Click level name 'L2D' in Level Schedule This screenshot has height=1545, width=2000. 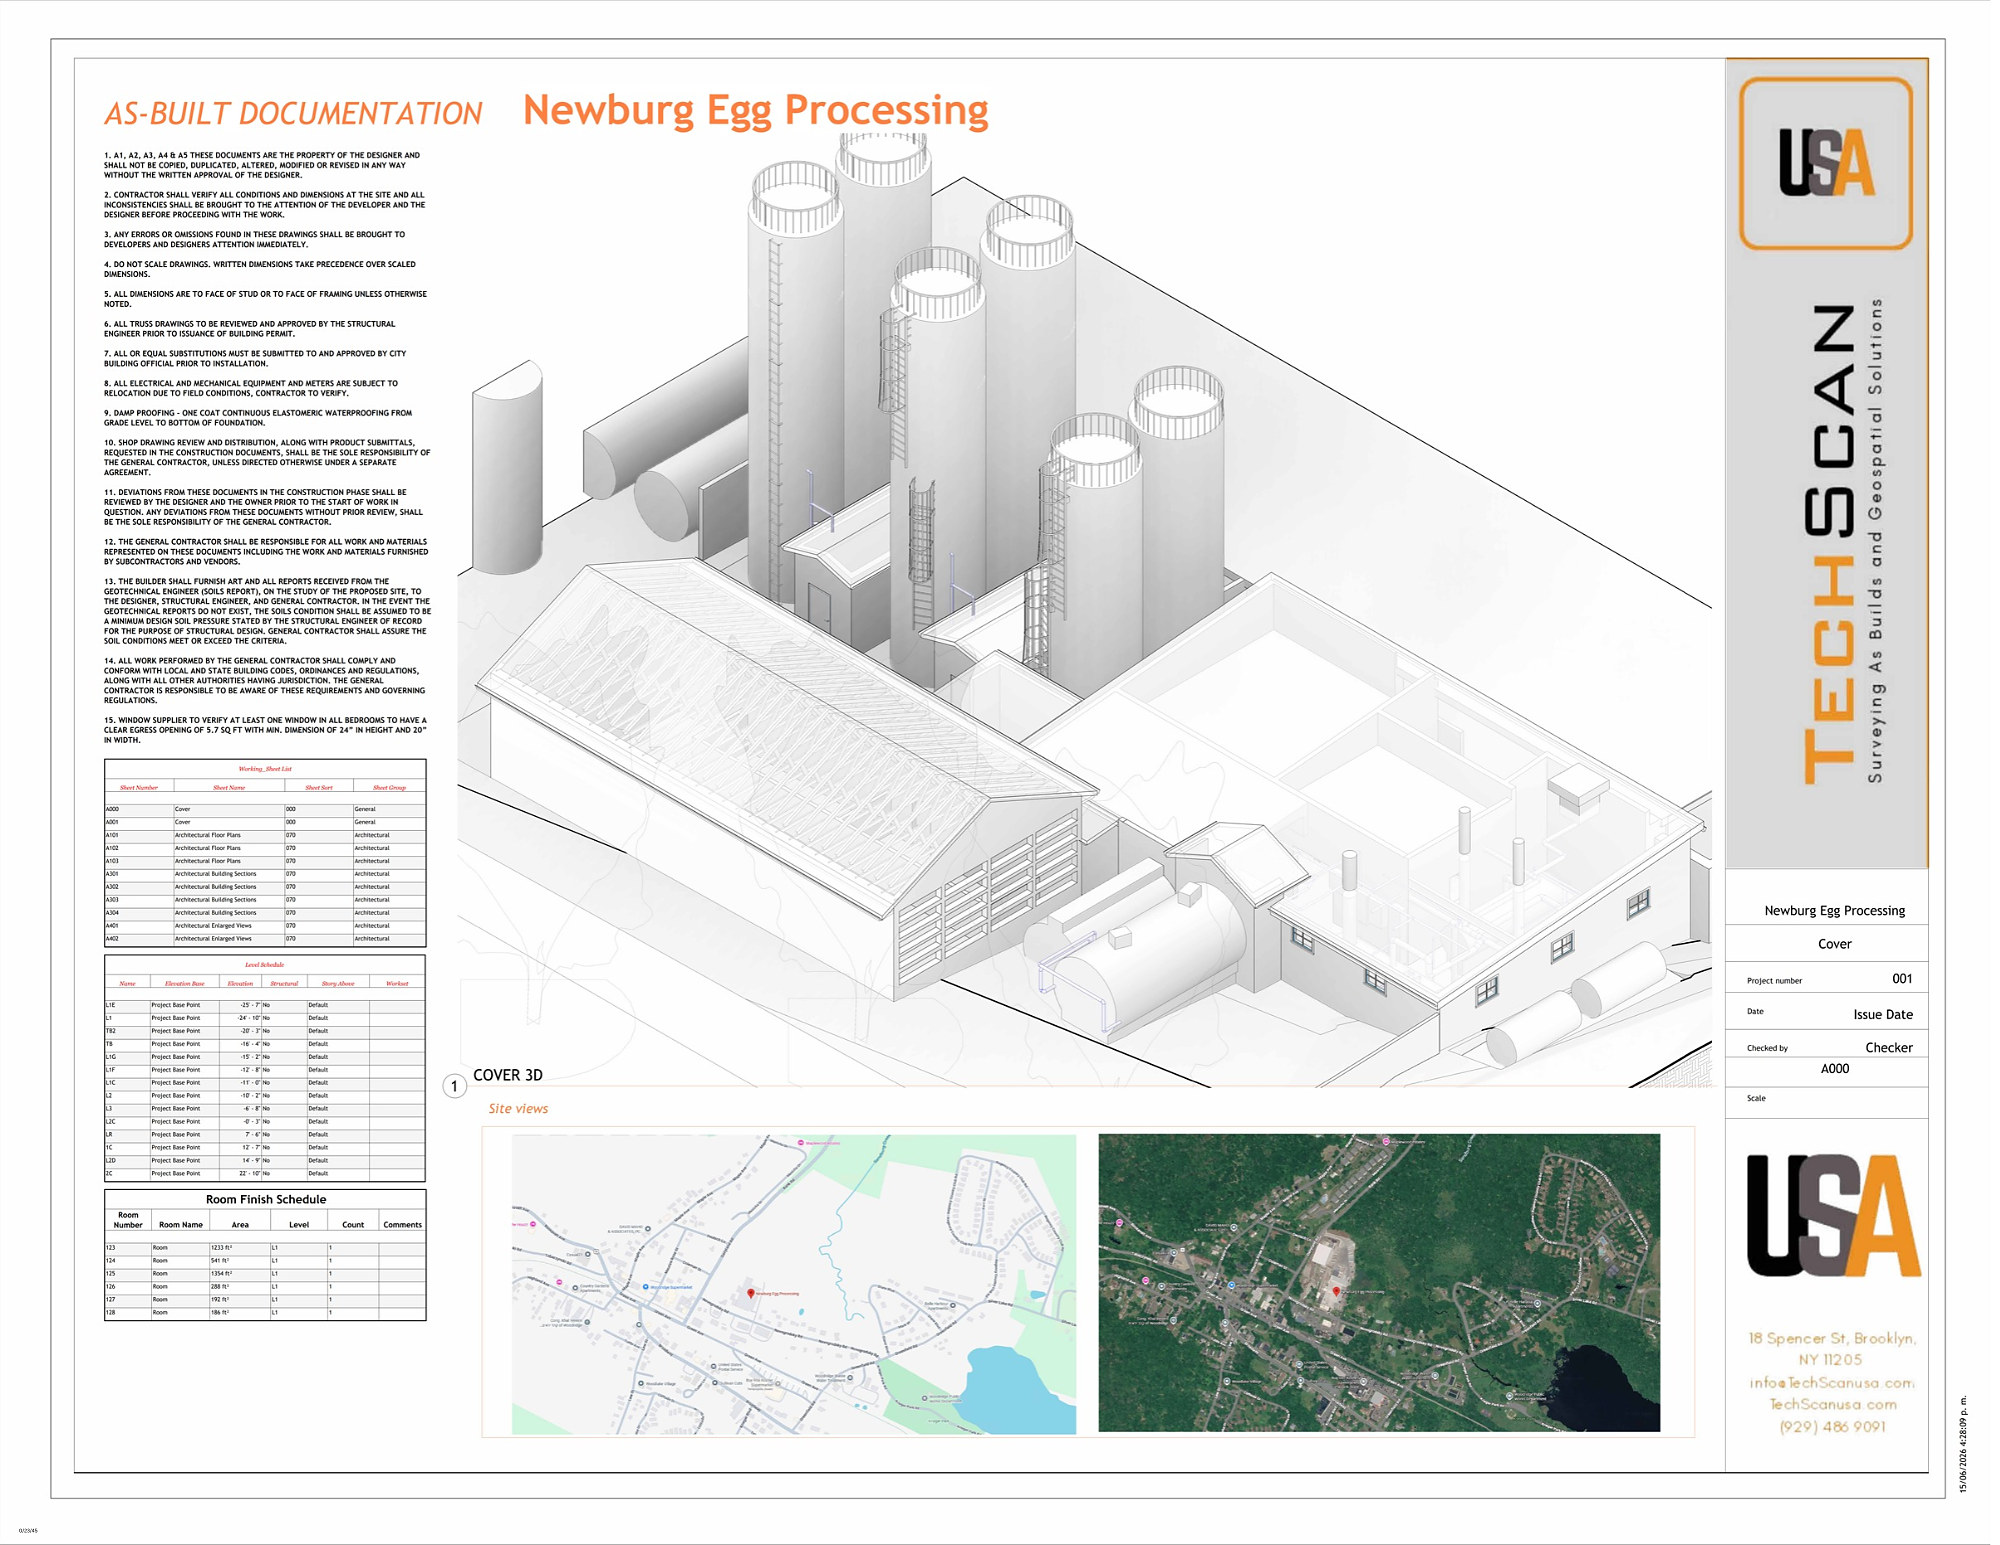coord(111,1161)
